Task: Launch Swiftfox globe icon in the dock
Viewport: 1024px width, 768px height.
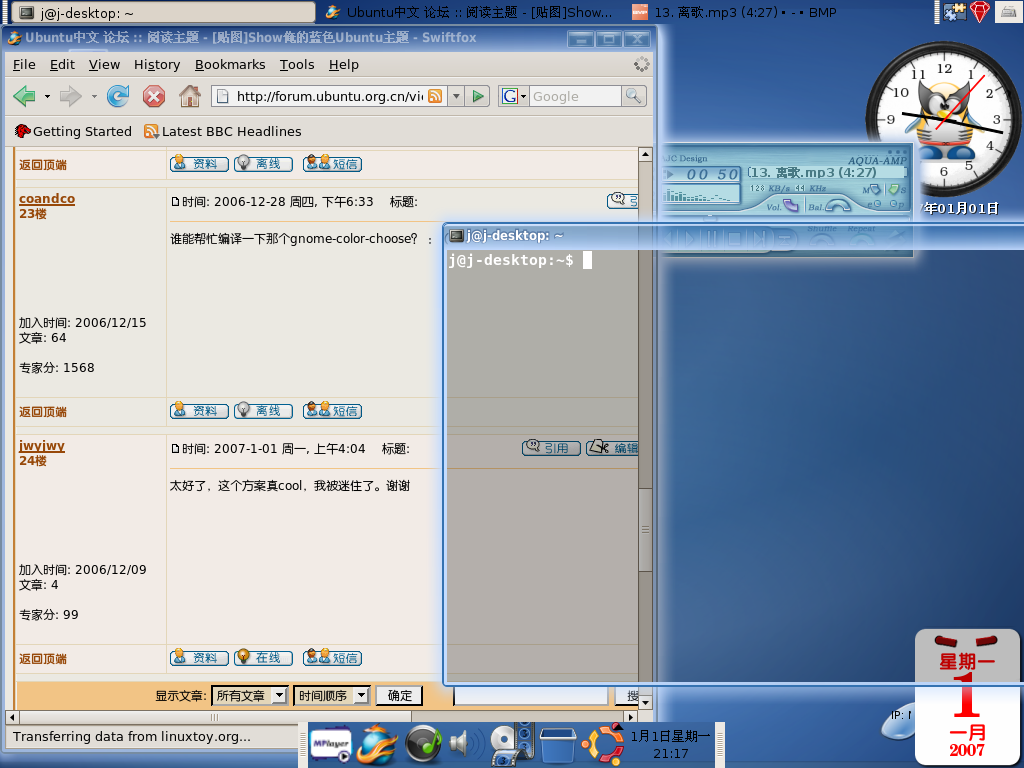Action: click(x=377, y=744)
